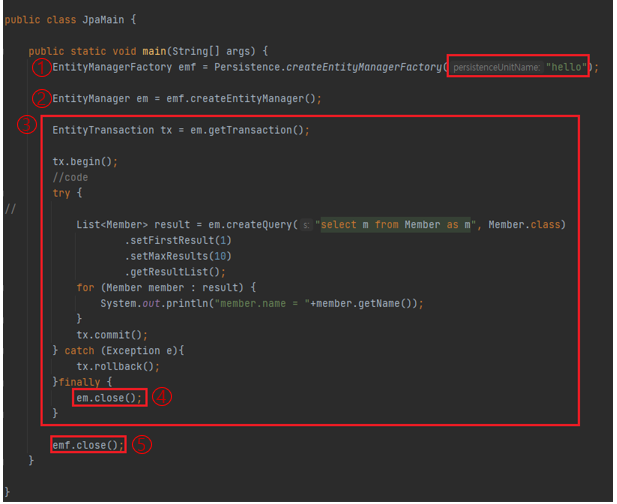
Task: Click em.getTransaction() call
Action: (247, 130)
